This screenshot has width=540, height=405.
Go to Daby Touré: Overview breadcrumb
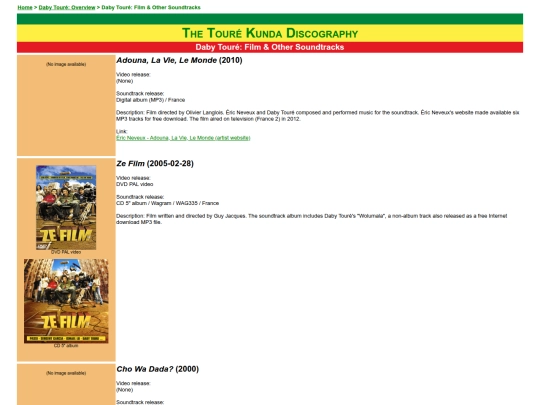click(x=67, y=7)
